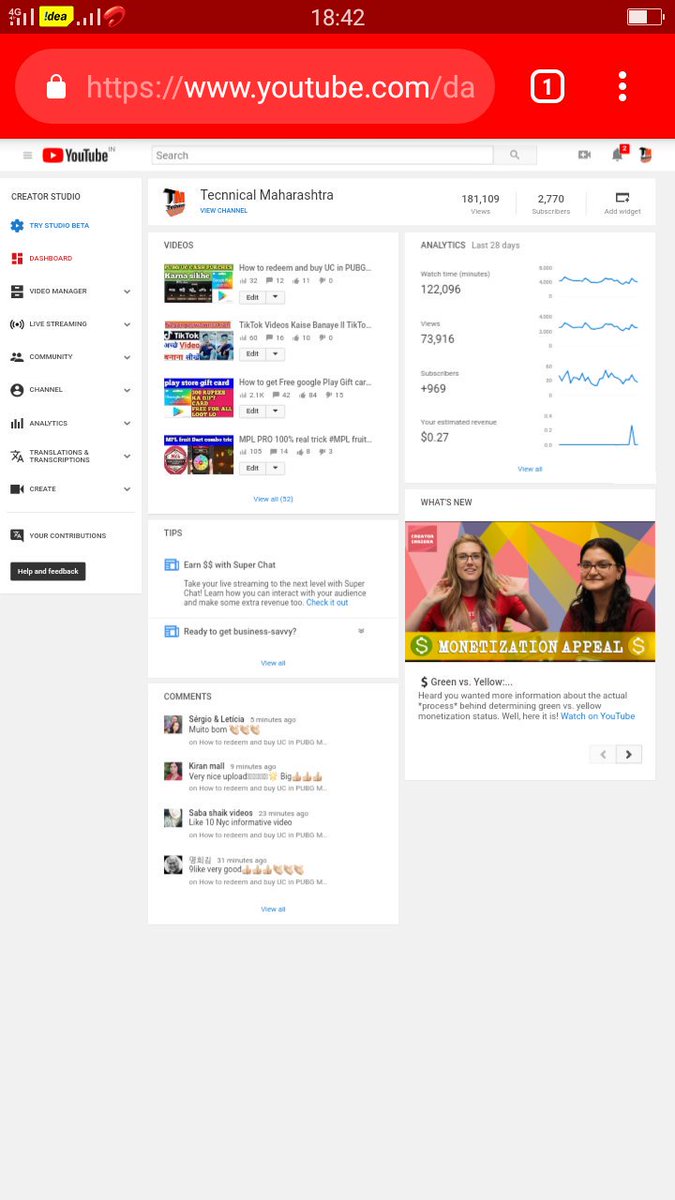The height and width of the screenshot is (1200, 675).
Task: Click the 'Check it out' Super Chat link
Action: [x=327, y=603]
